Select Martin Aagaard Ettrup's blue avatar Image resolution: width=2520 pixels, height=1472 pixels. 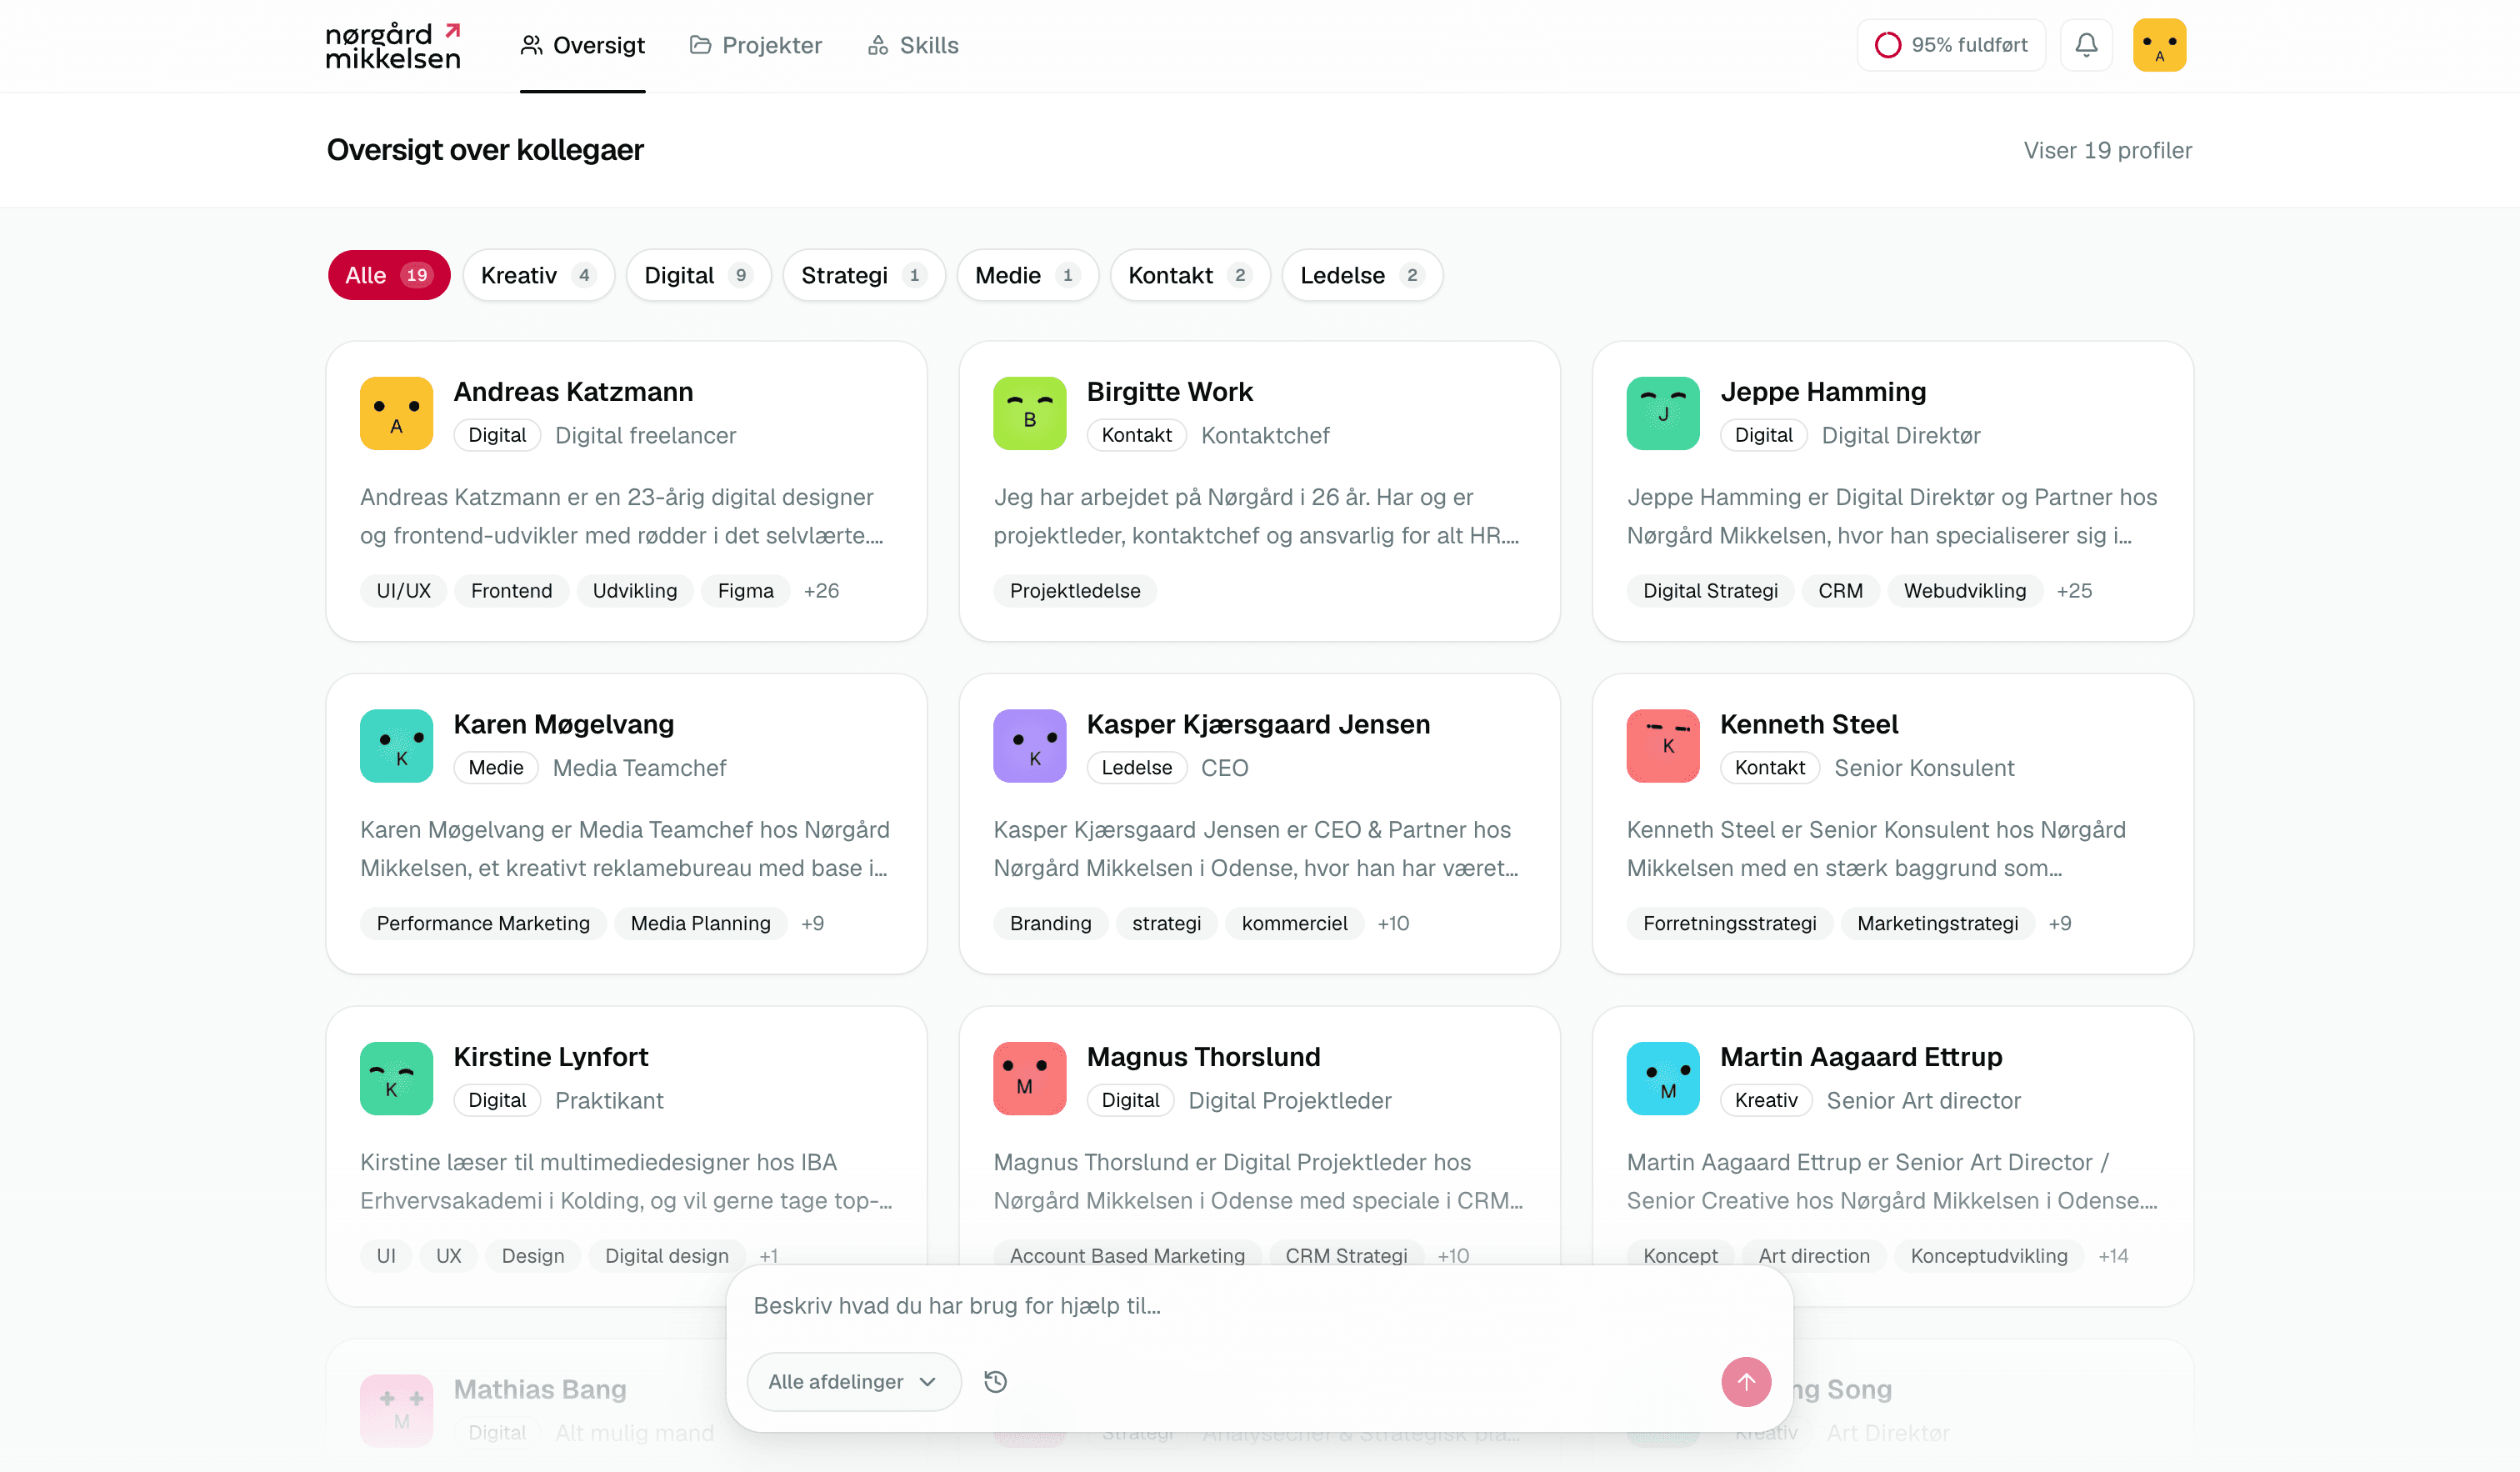click(x=1663, y=1078)
